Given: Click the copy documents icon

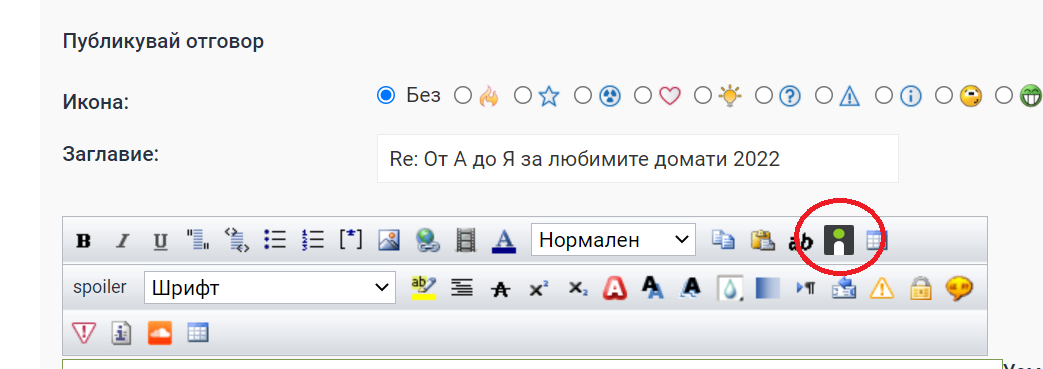Looking at the screenshot, I should click(x=724, y=240).
